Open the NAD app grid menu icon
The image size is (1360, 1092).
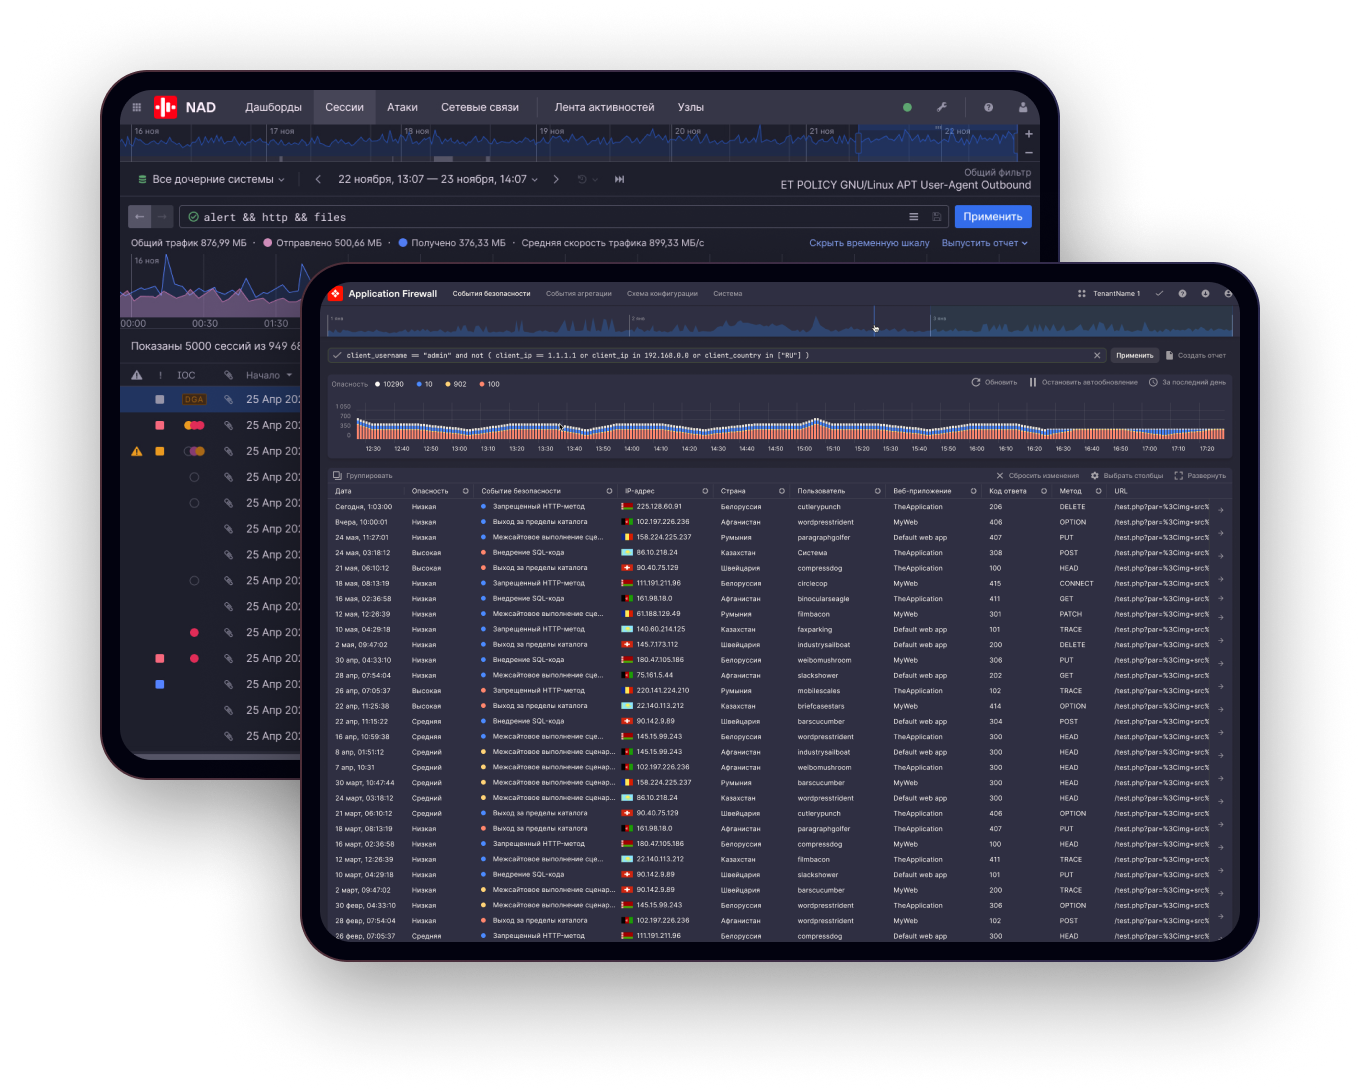(137, 107)
